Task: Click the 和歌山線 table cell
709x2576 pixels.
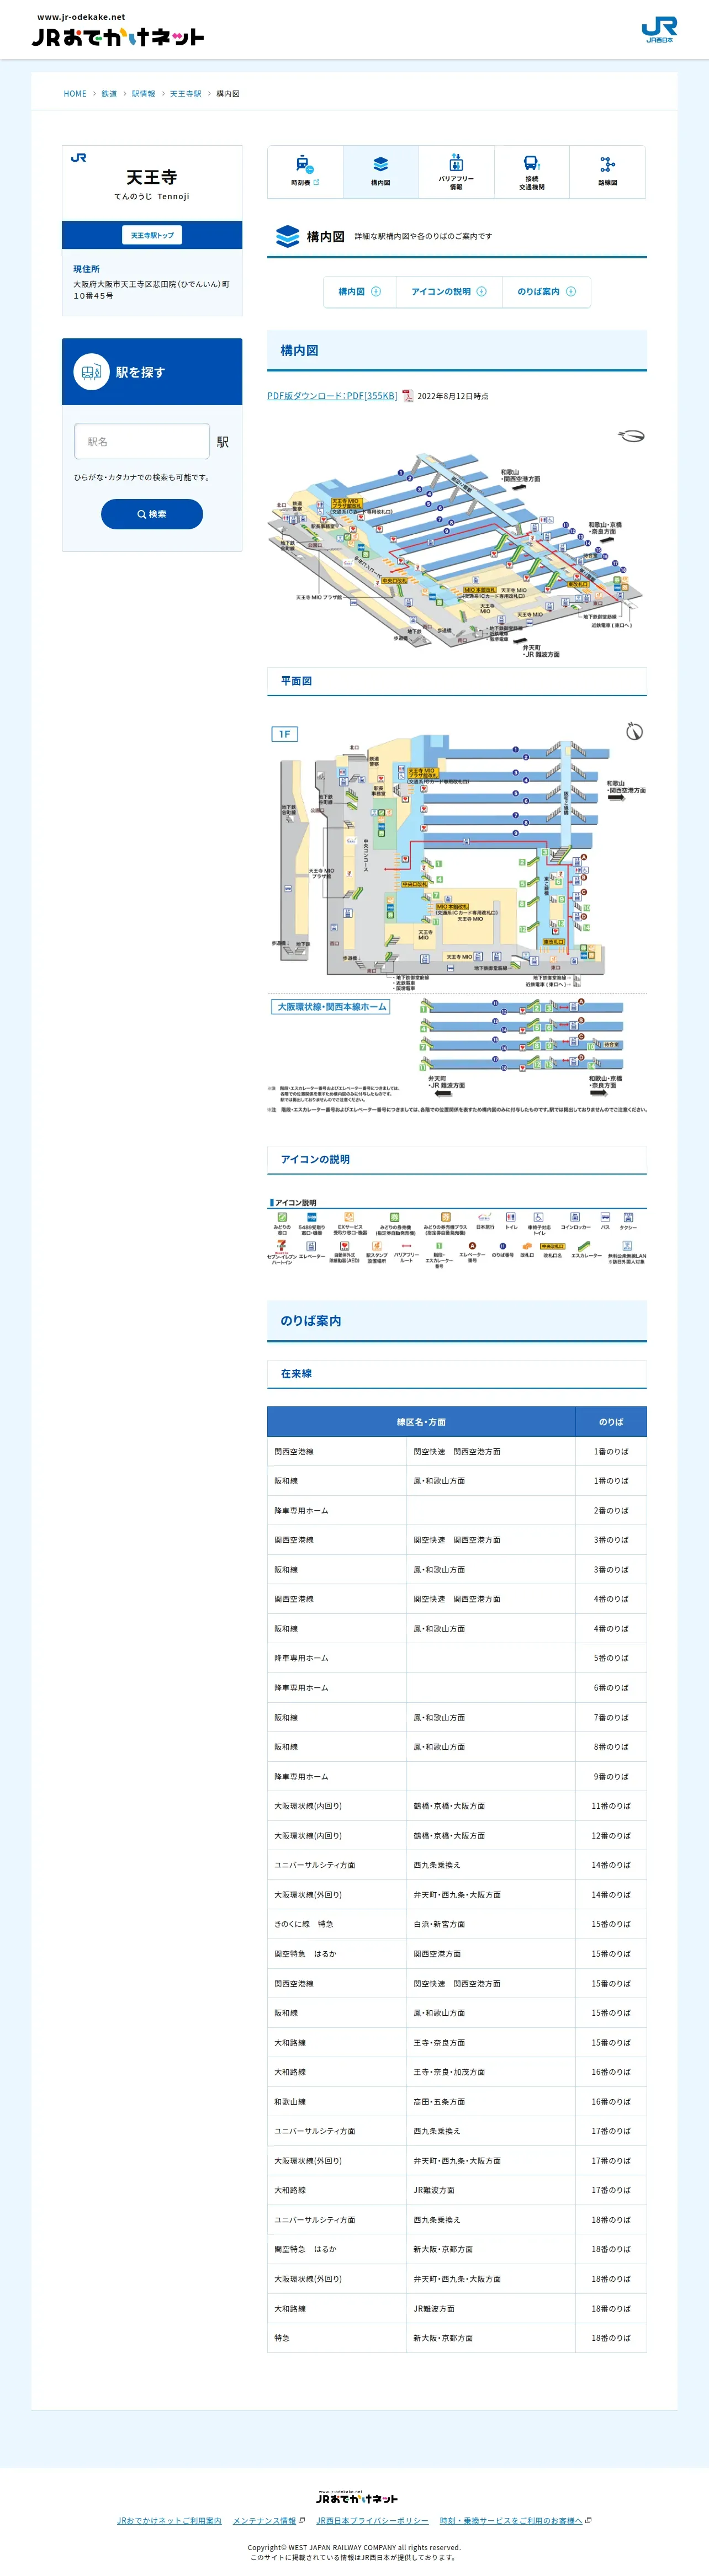Action: click(337, 2102)
